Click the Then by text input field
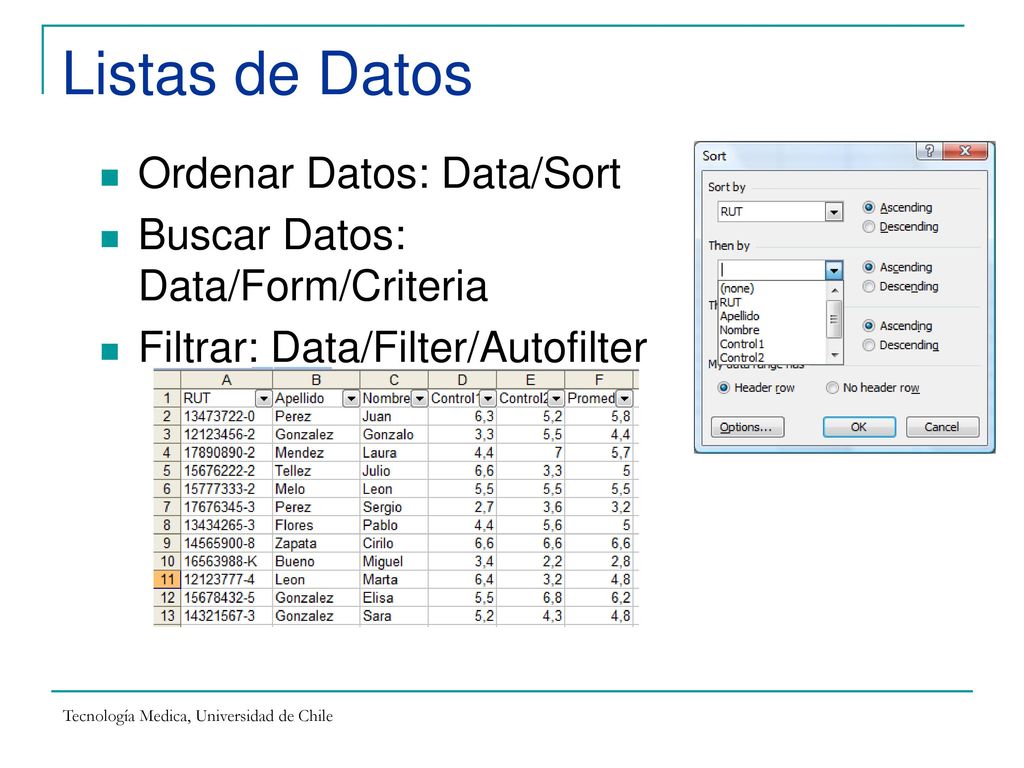This screenshot has height=768, width=1024. pyautogui.click(x=771, y=270)
